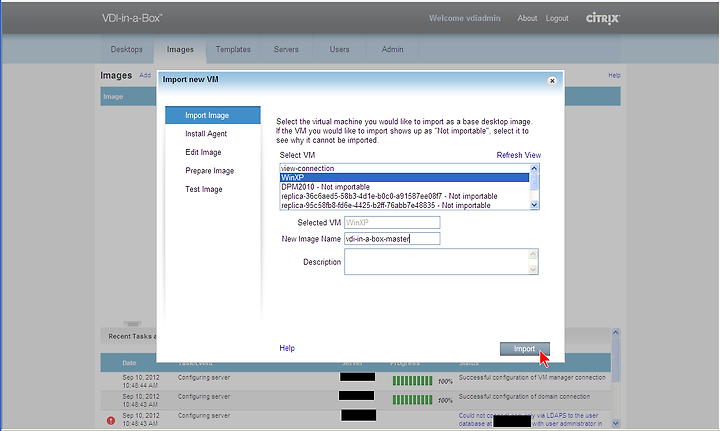Open the Templates tab
720x431 pixels.
(x=233, y=49)
